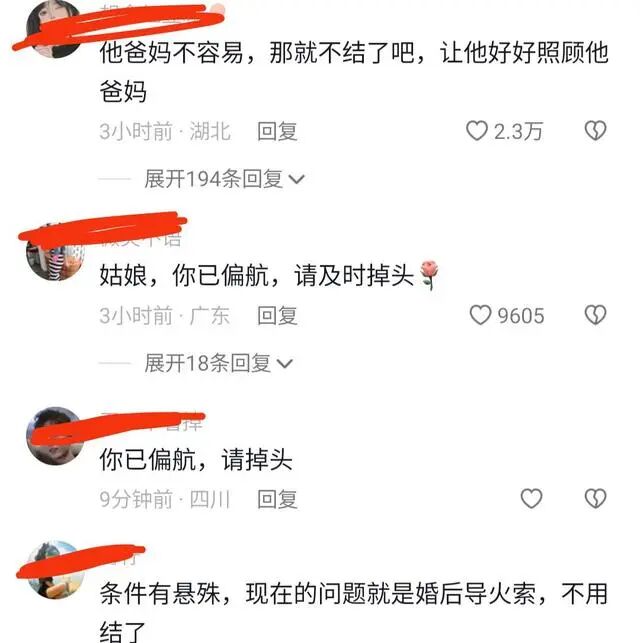Image resolution: width=640 pixels, height=643 pixels.
Task: Tap broken heart on Guangdong comment
Action: coord(595,315)
